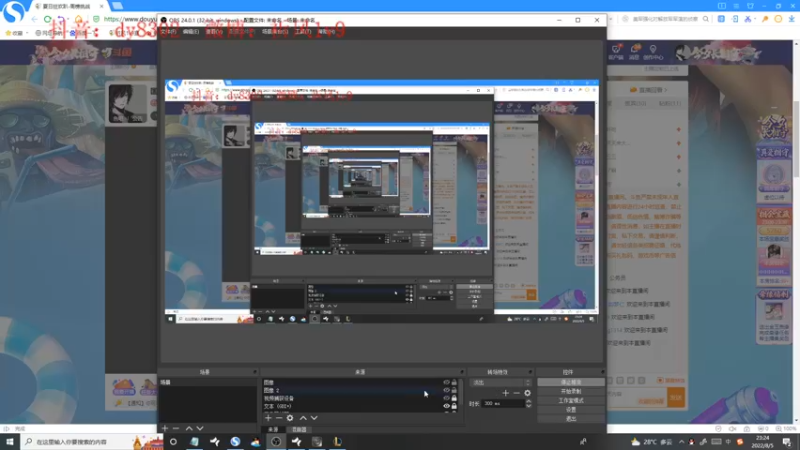Click the 300 ms duration field
The width and height of the screenshot is (800, 450).
[x=504, y=404]
